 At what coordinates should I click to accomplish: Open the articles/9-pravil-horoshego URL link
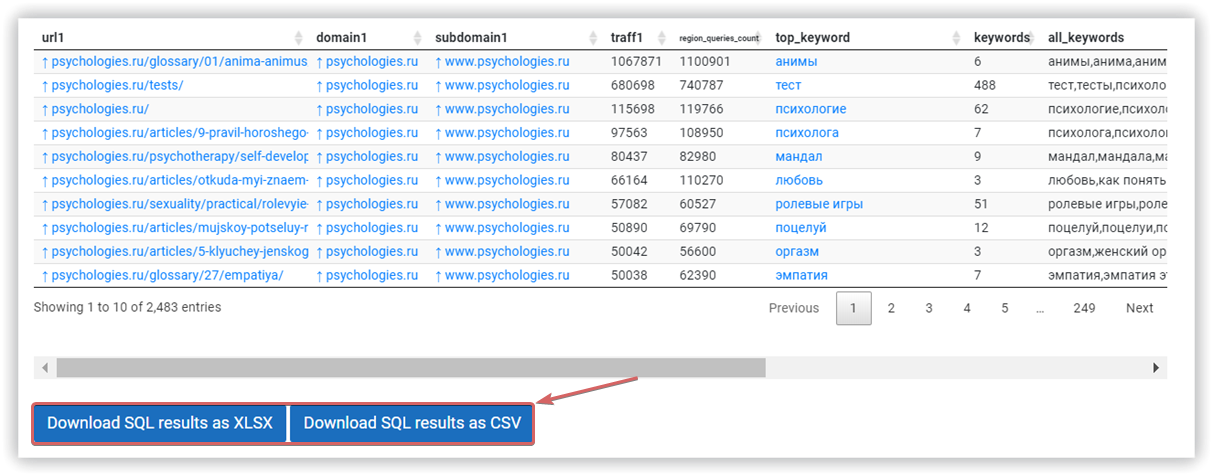[x=174, y=132]
